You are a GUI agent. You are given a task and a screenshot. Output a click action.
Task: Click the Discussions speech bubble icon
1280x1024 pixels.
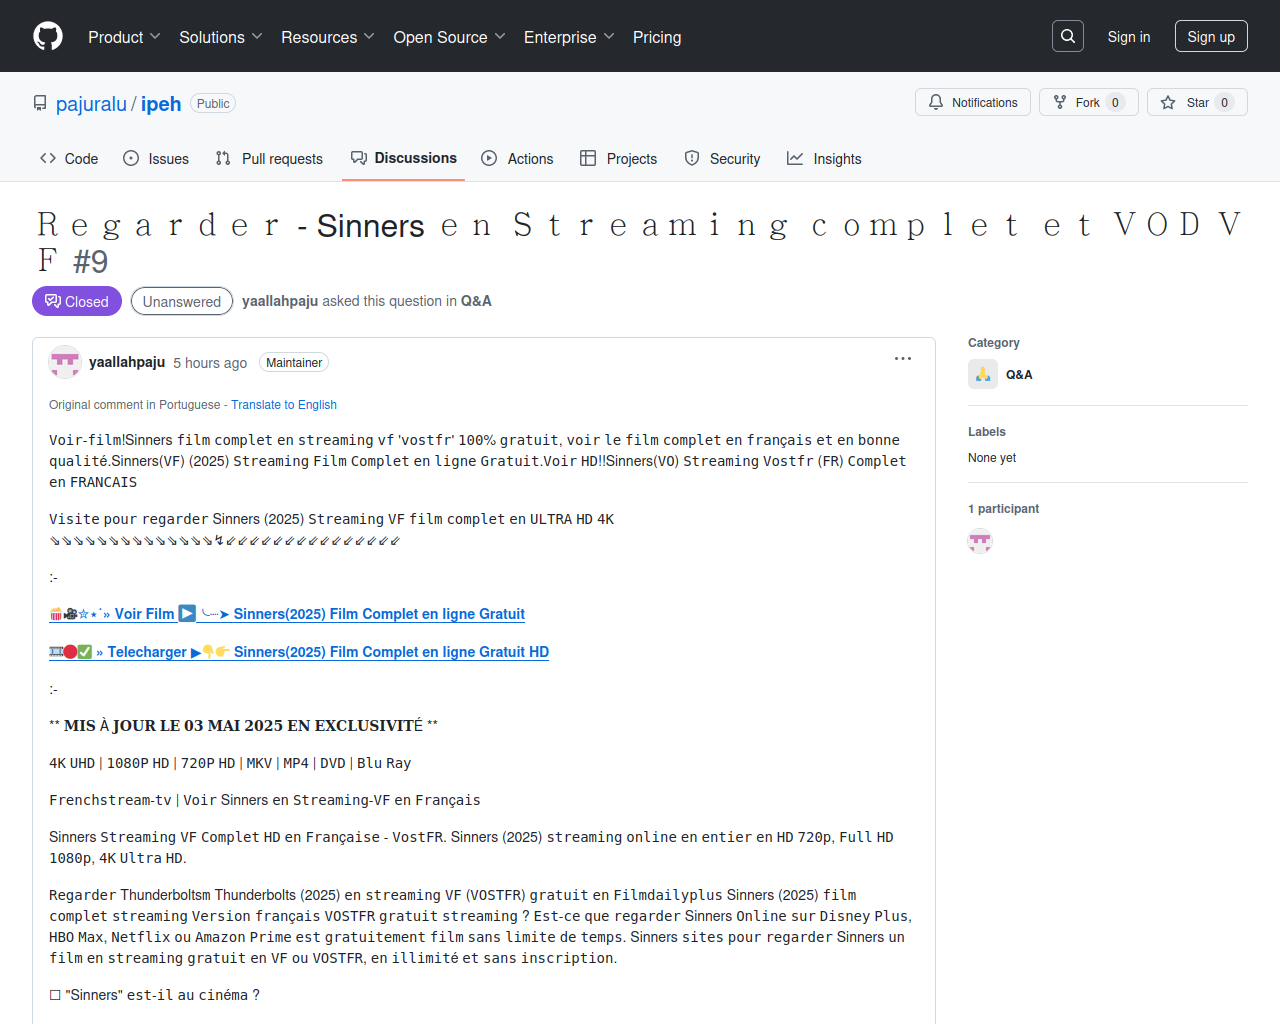[359, 158]
